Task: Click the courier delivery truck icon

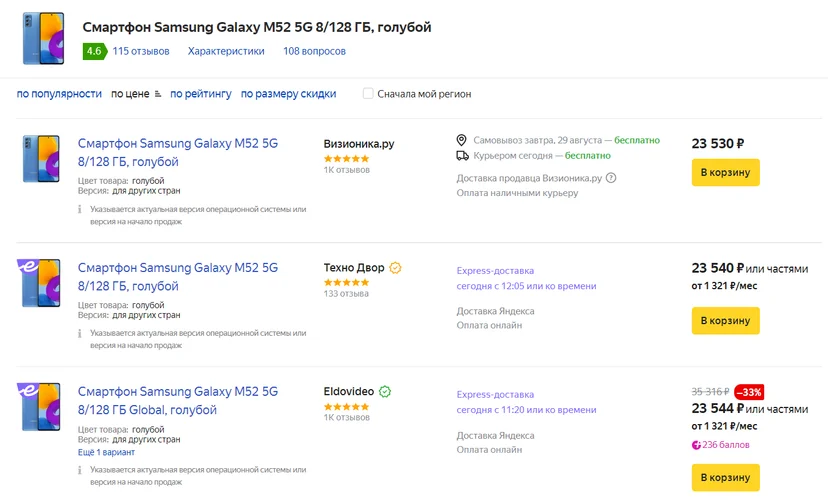Action: tap(462, 156)
